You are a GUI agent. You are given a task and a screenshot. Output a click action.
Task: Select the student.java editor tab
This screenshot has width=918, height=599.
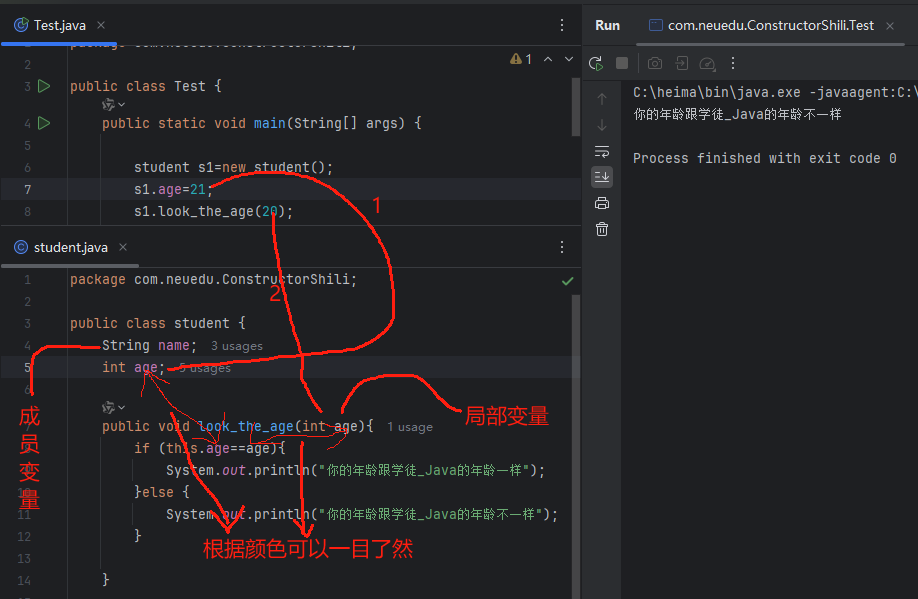(61, 247)
